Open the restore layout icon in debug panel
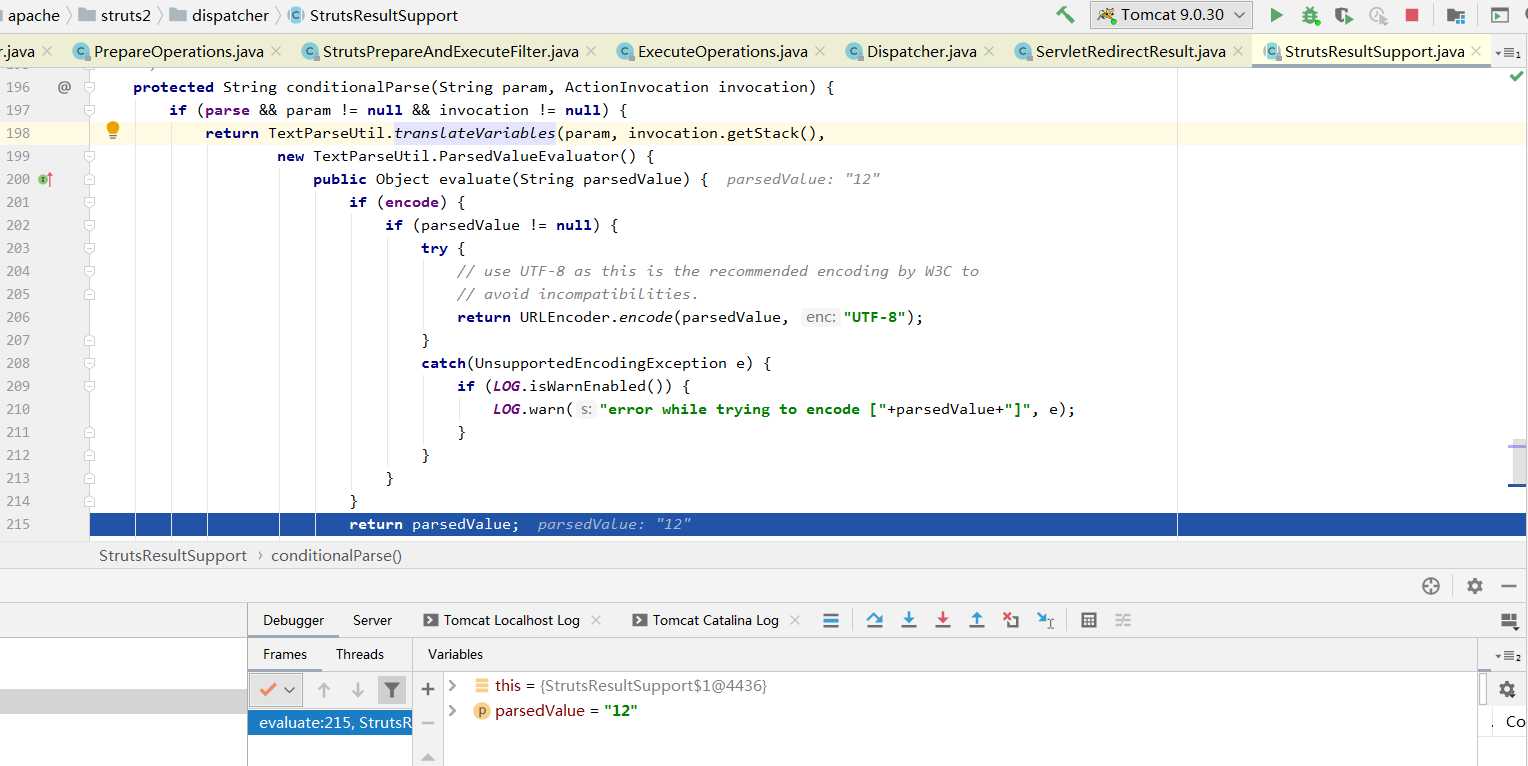The width and height of the screenshot is (1528, 766). coord(1510,621)
